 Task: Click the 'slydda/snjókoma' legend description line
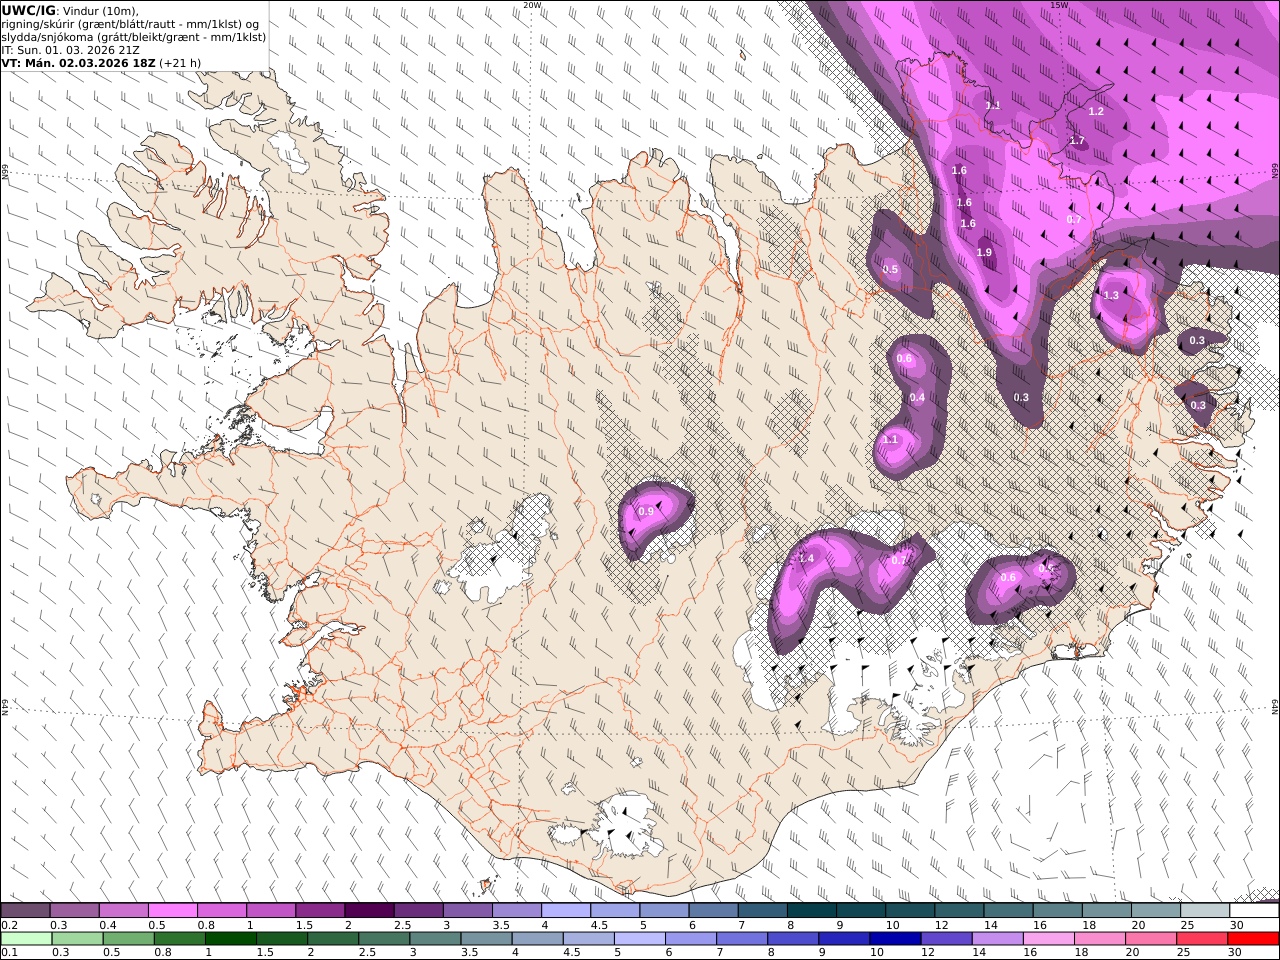coord(133,37)
